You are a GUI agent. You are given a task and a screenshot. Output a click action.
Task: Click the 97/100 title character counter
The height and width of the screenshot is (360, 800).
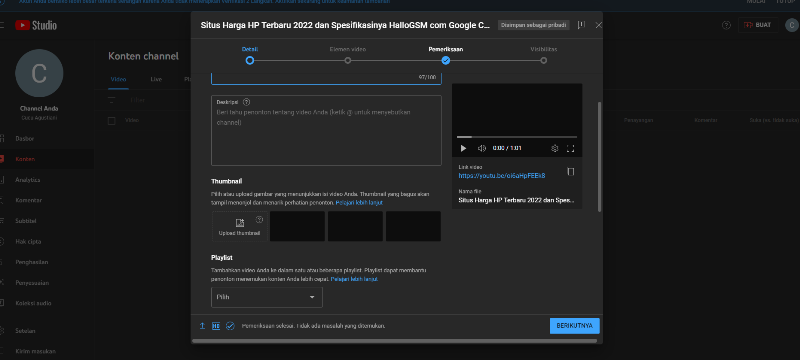[428, 78]
